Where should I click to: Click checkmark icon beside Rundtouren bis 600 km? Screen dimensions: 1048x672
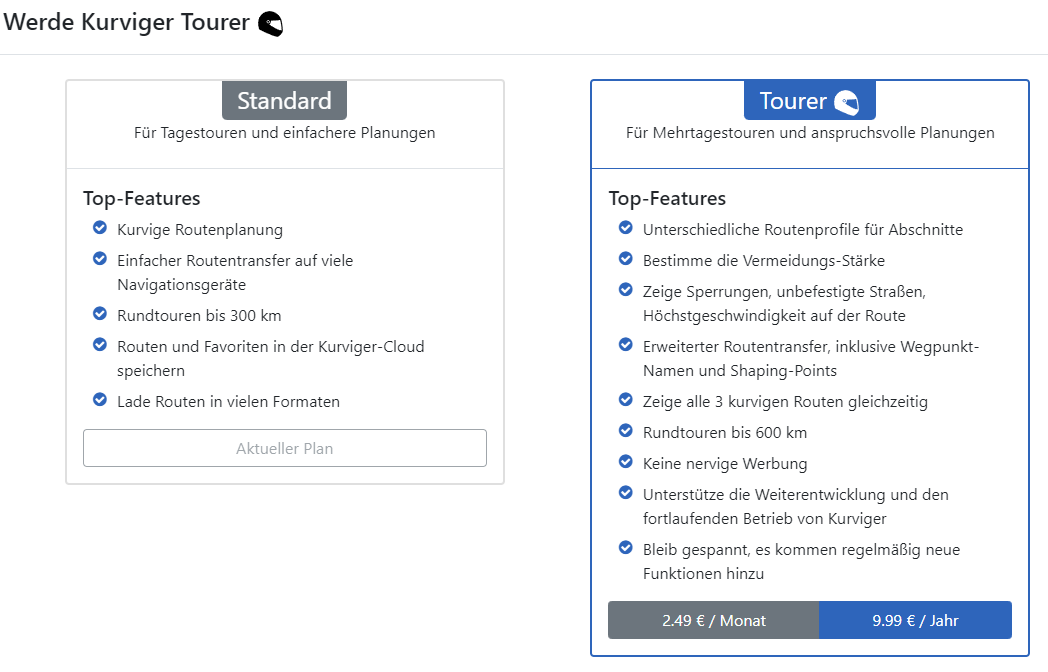[626, 432]
